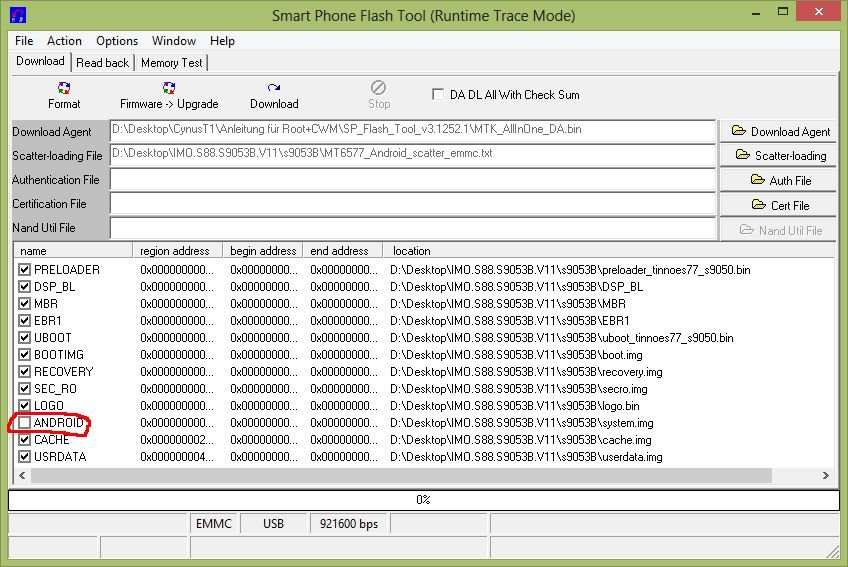Click the region address column header
This screenshot has width=848, height=567.
coord(178,250)
